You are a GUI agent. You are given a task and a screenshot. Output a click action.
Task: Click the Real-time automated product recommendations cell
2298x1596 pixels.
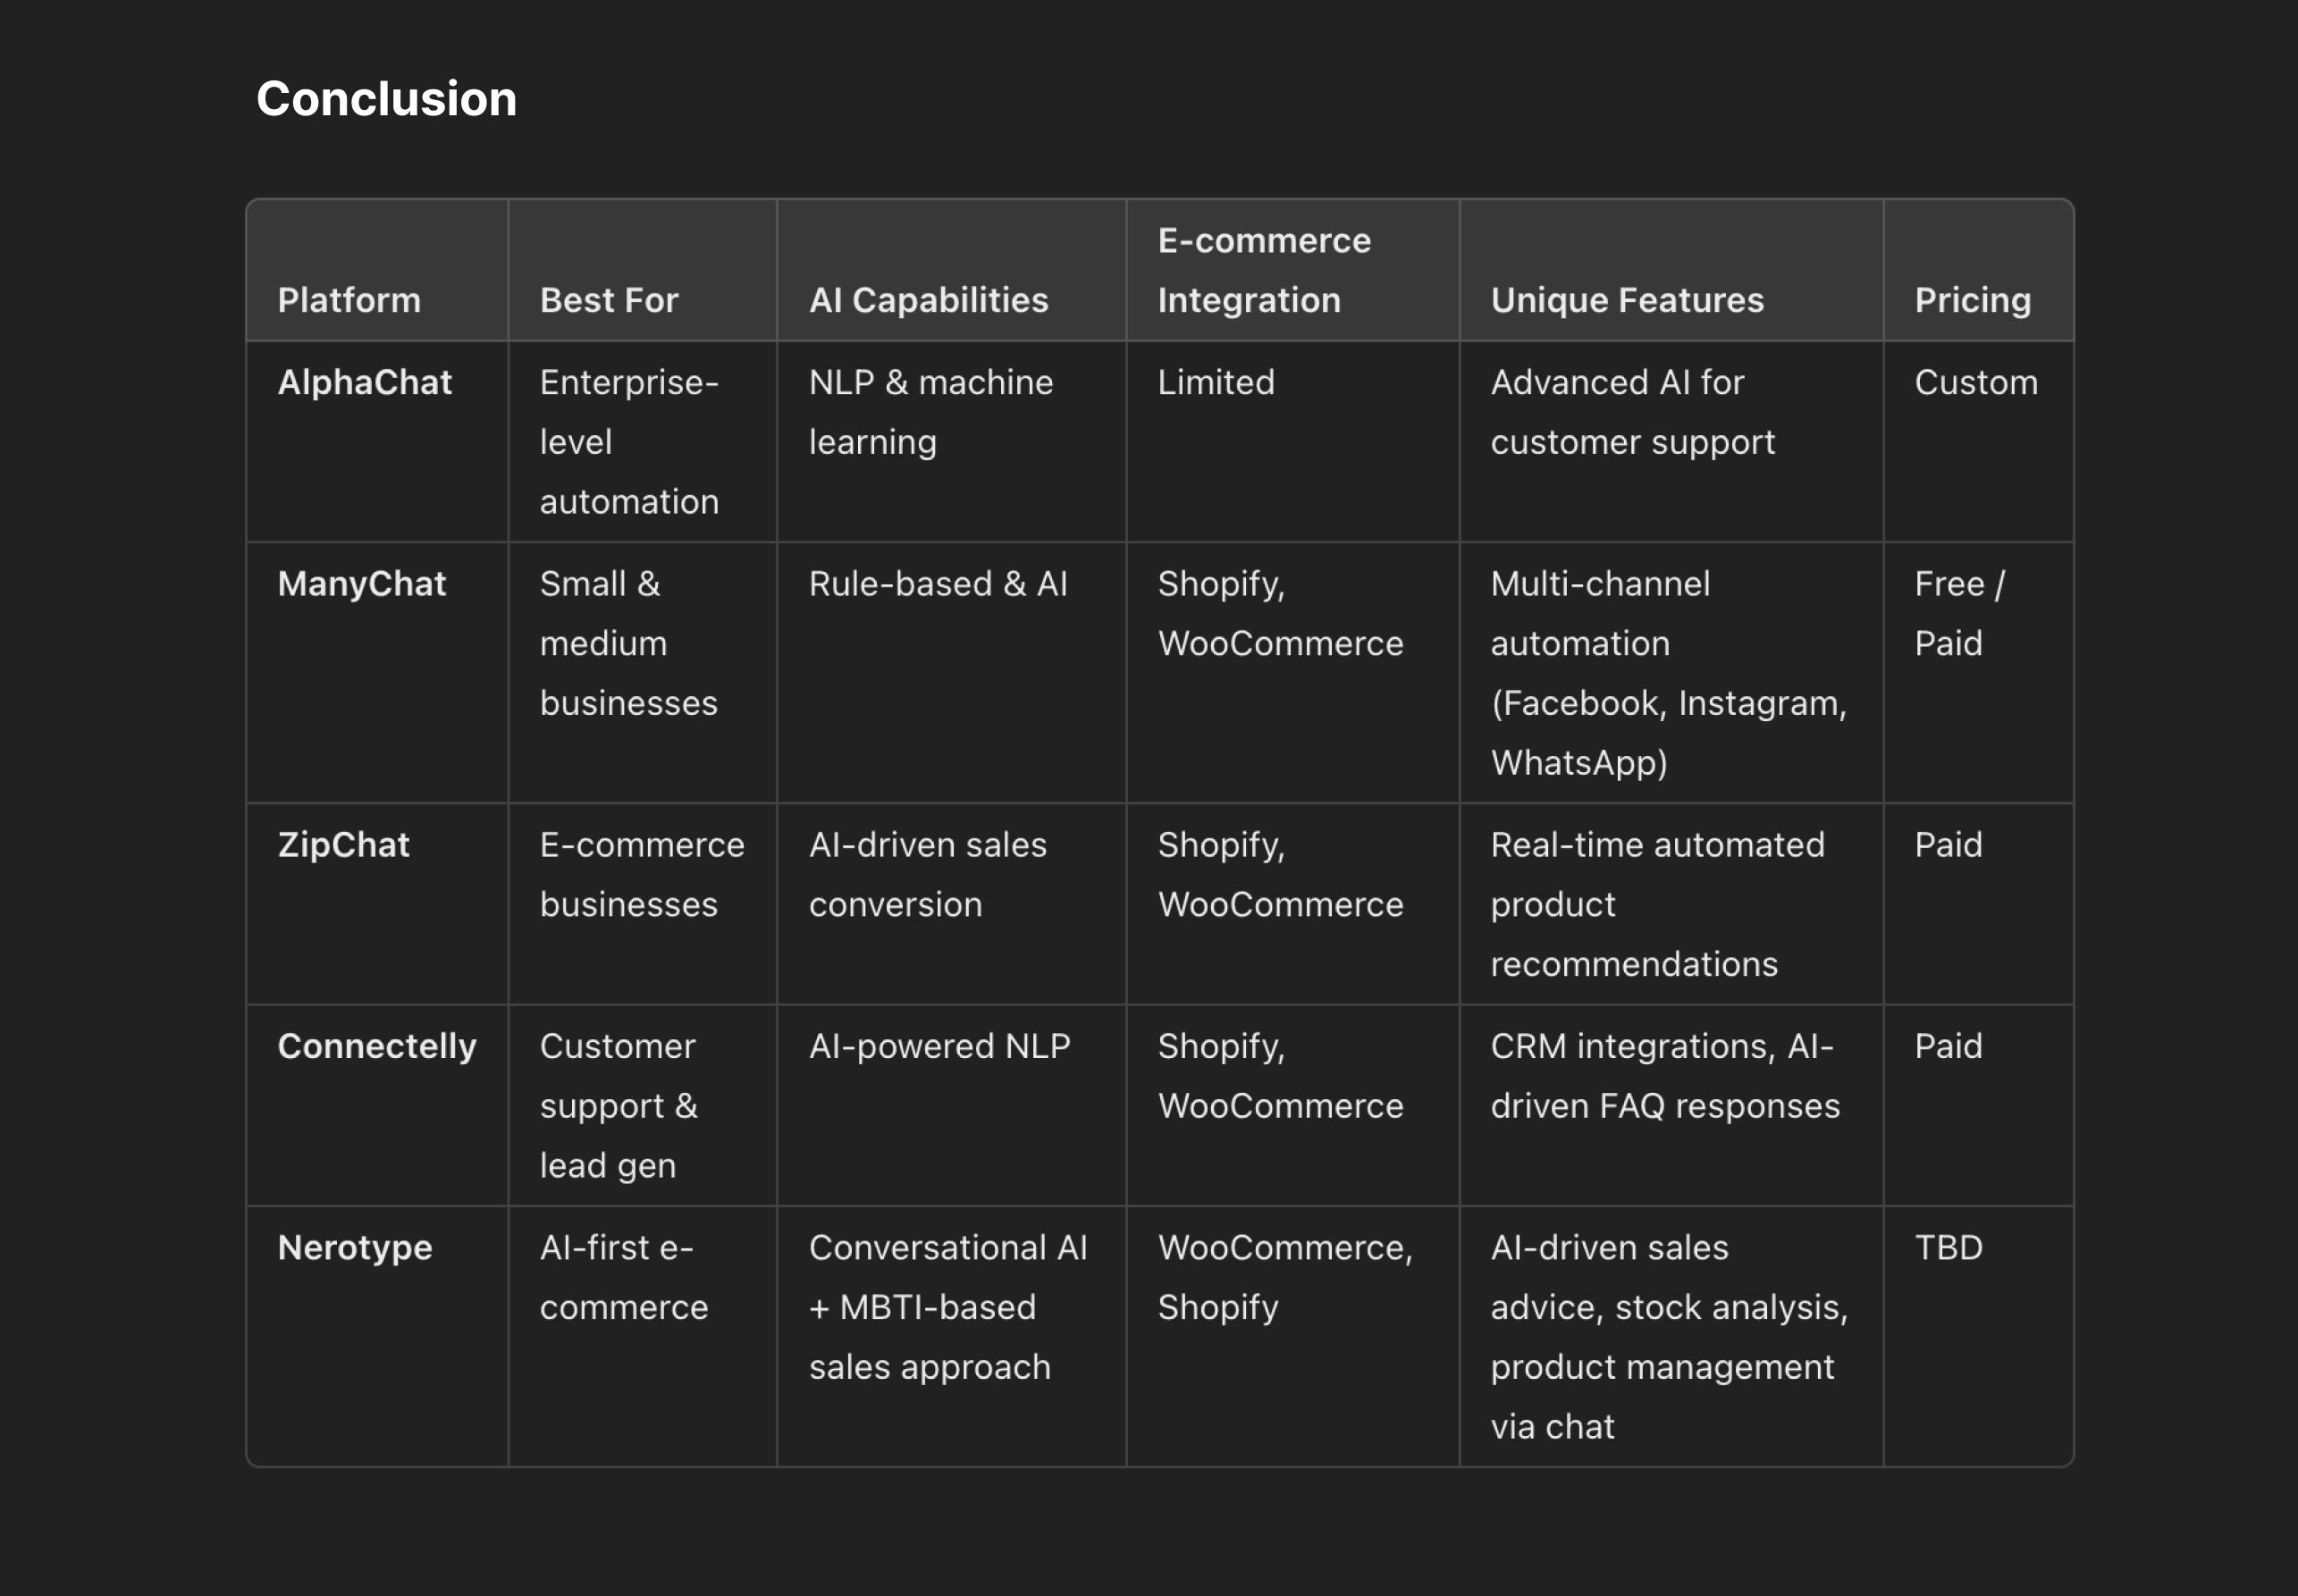tap(1657, 904)
